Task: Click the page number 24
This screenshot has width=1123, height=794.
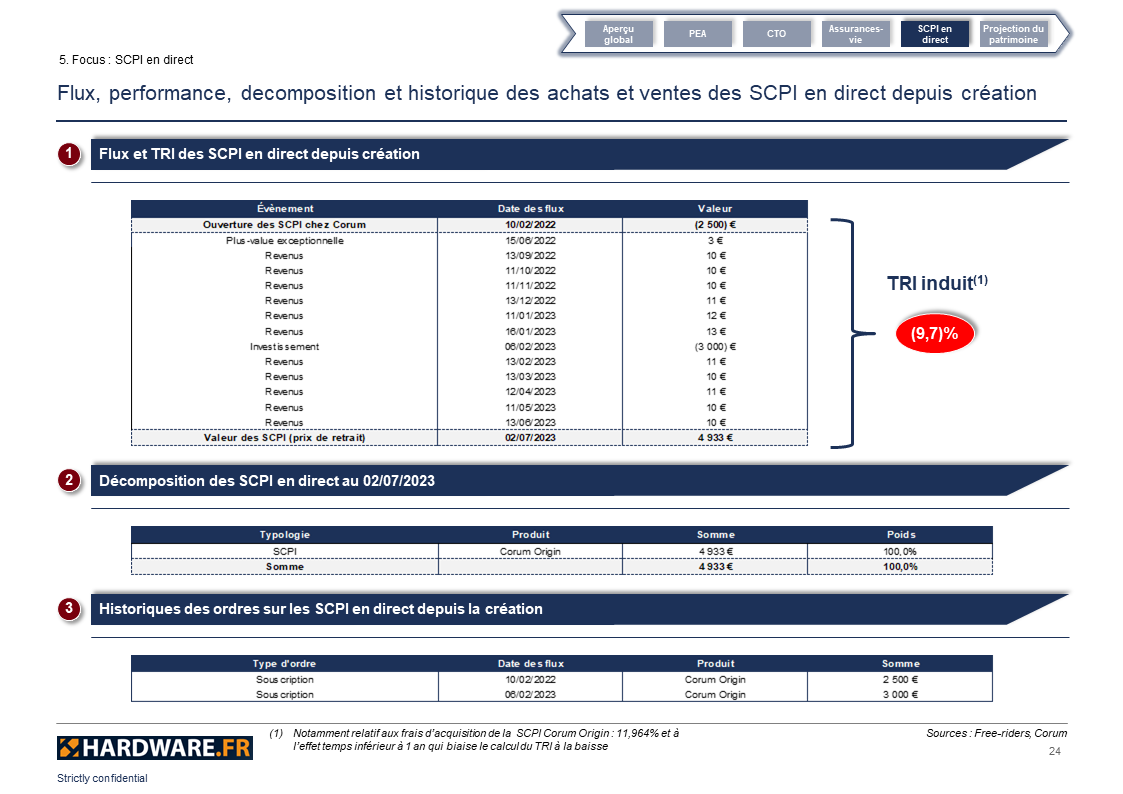Action: point(1054,751)
